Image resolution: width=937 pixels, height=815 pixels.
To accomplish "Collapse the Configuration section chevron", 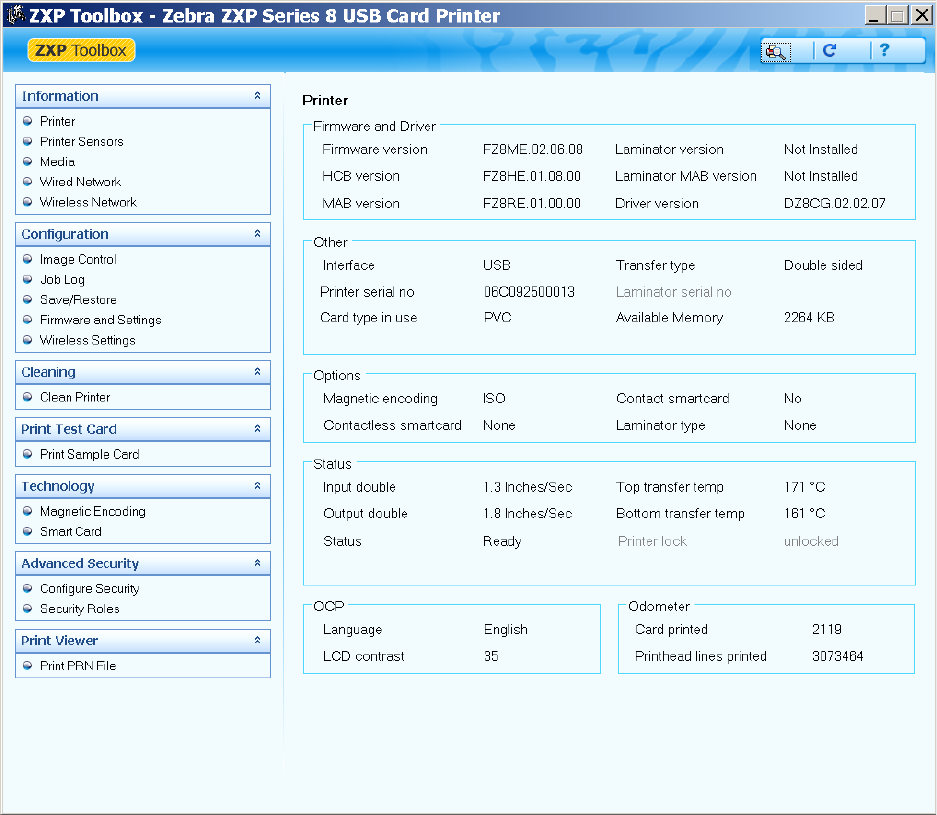I will (x=258, y=234).
